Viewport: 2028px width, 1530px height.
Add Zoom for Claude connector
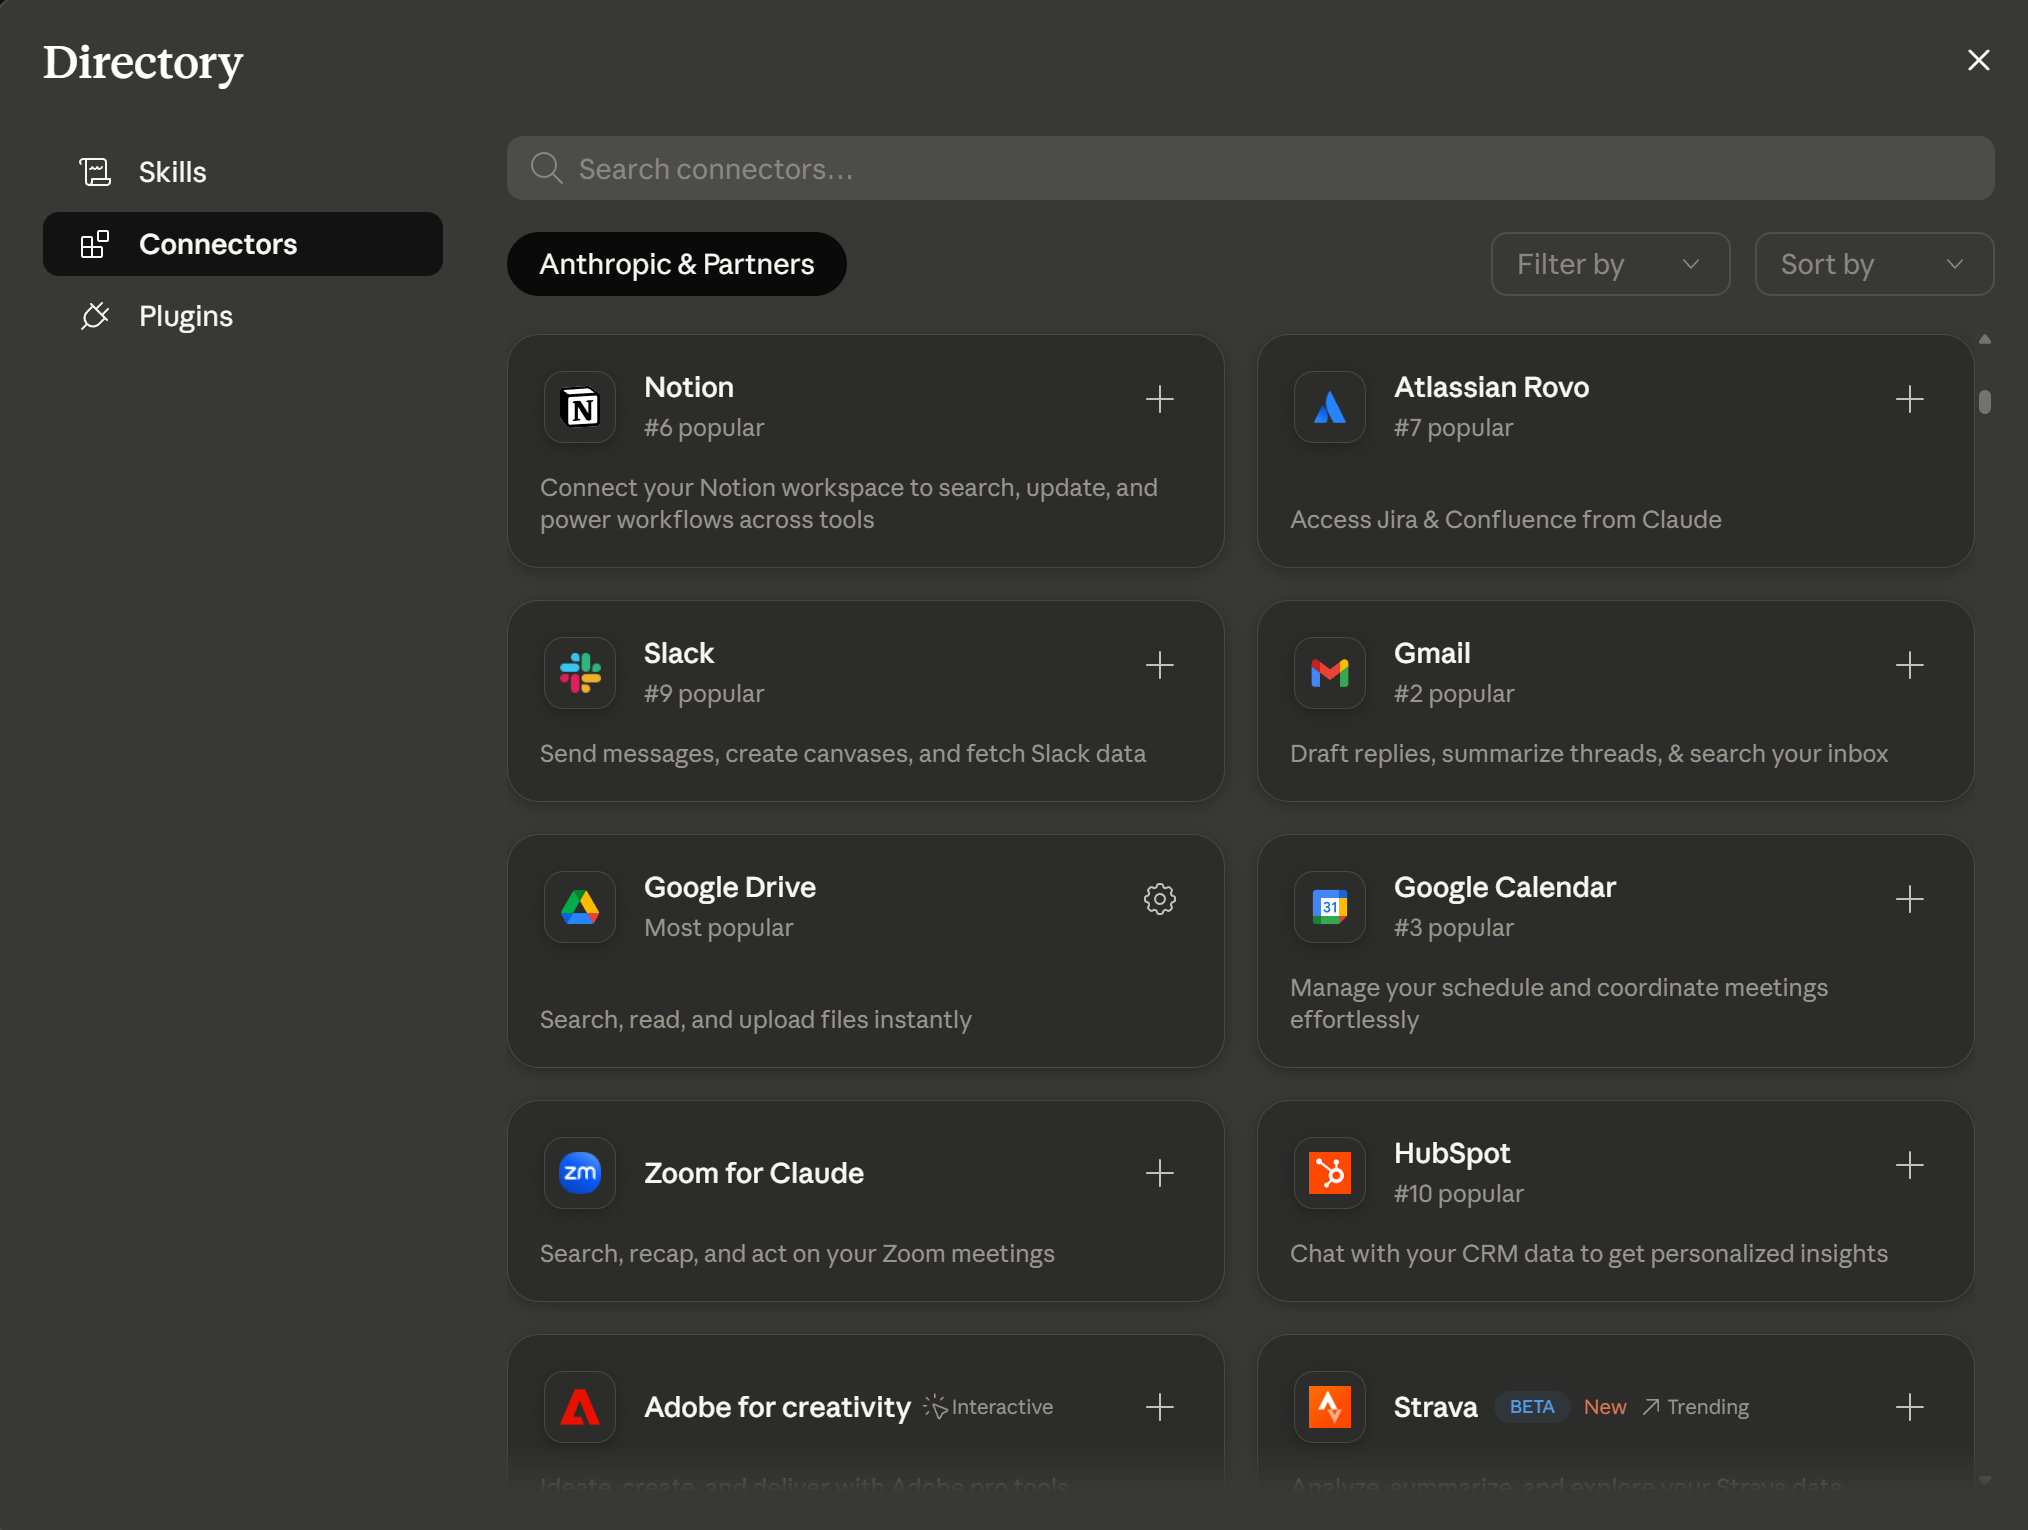click(x=1159, y=1173)
